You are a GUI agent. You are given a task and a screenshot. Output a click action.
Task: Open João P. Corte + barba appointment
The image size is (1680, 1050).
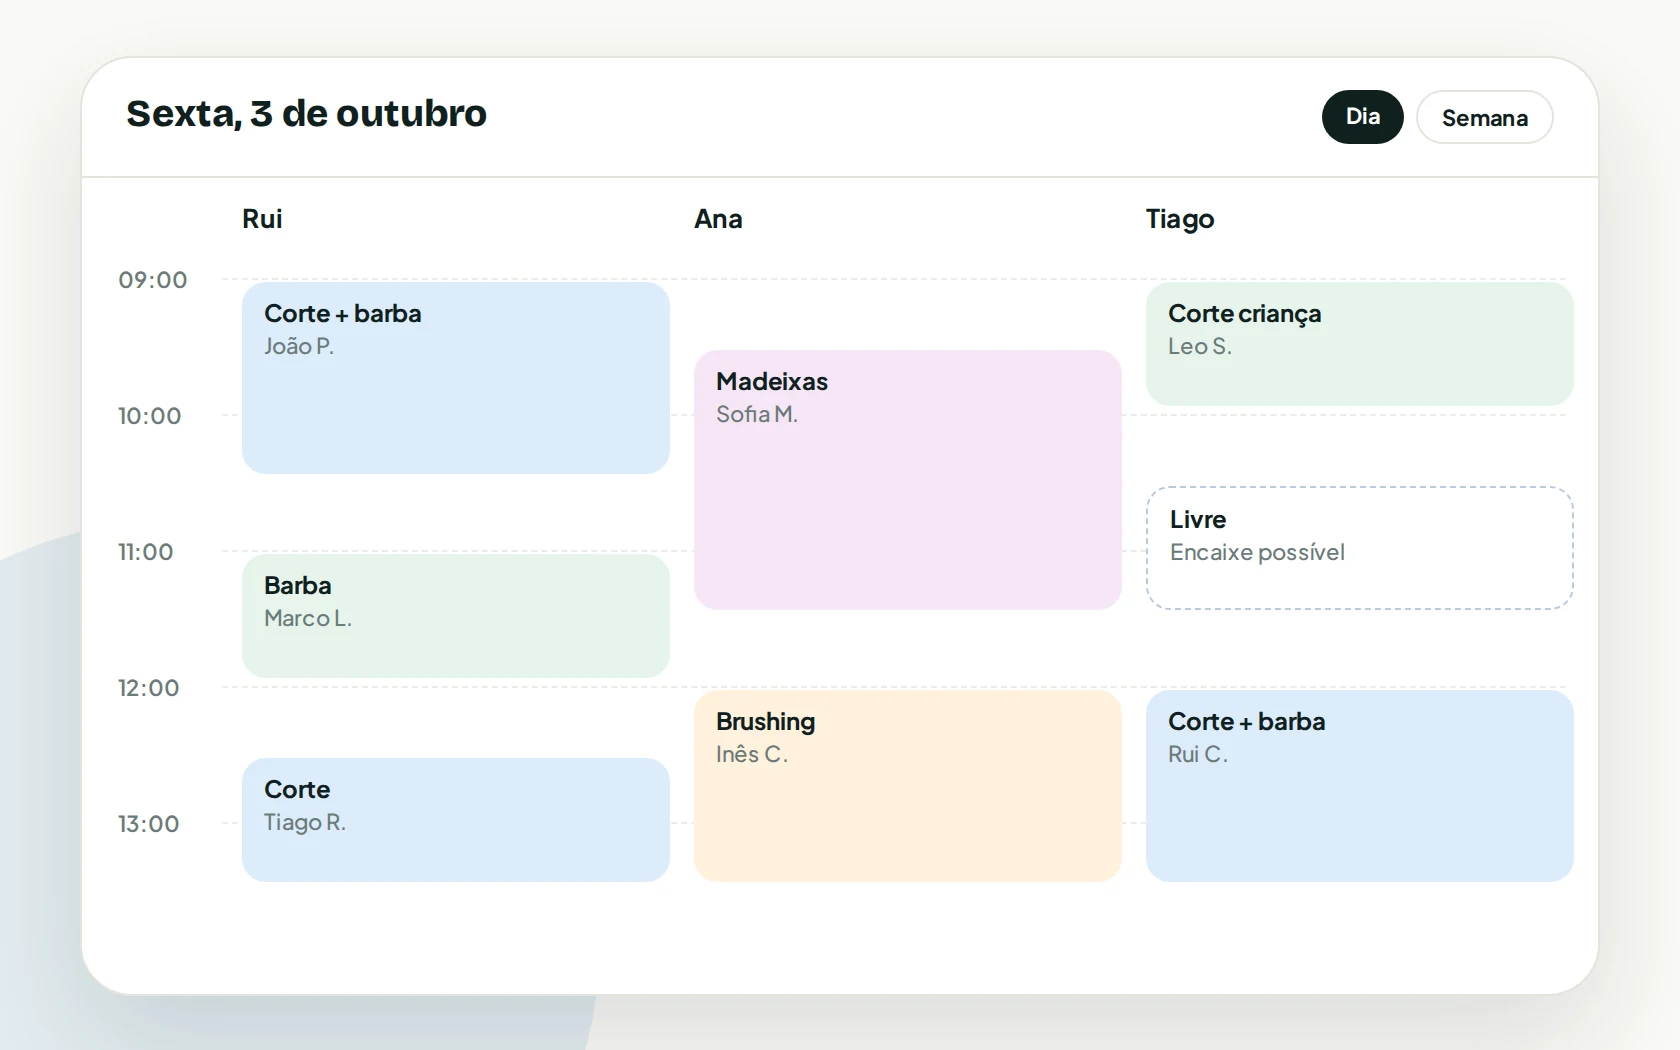[x=455, y=378]
